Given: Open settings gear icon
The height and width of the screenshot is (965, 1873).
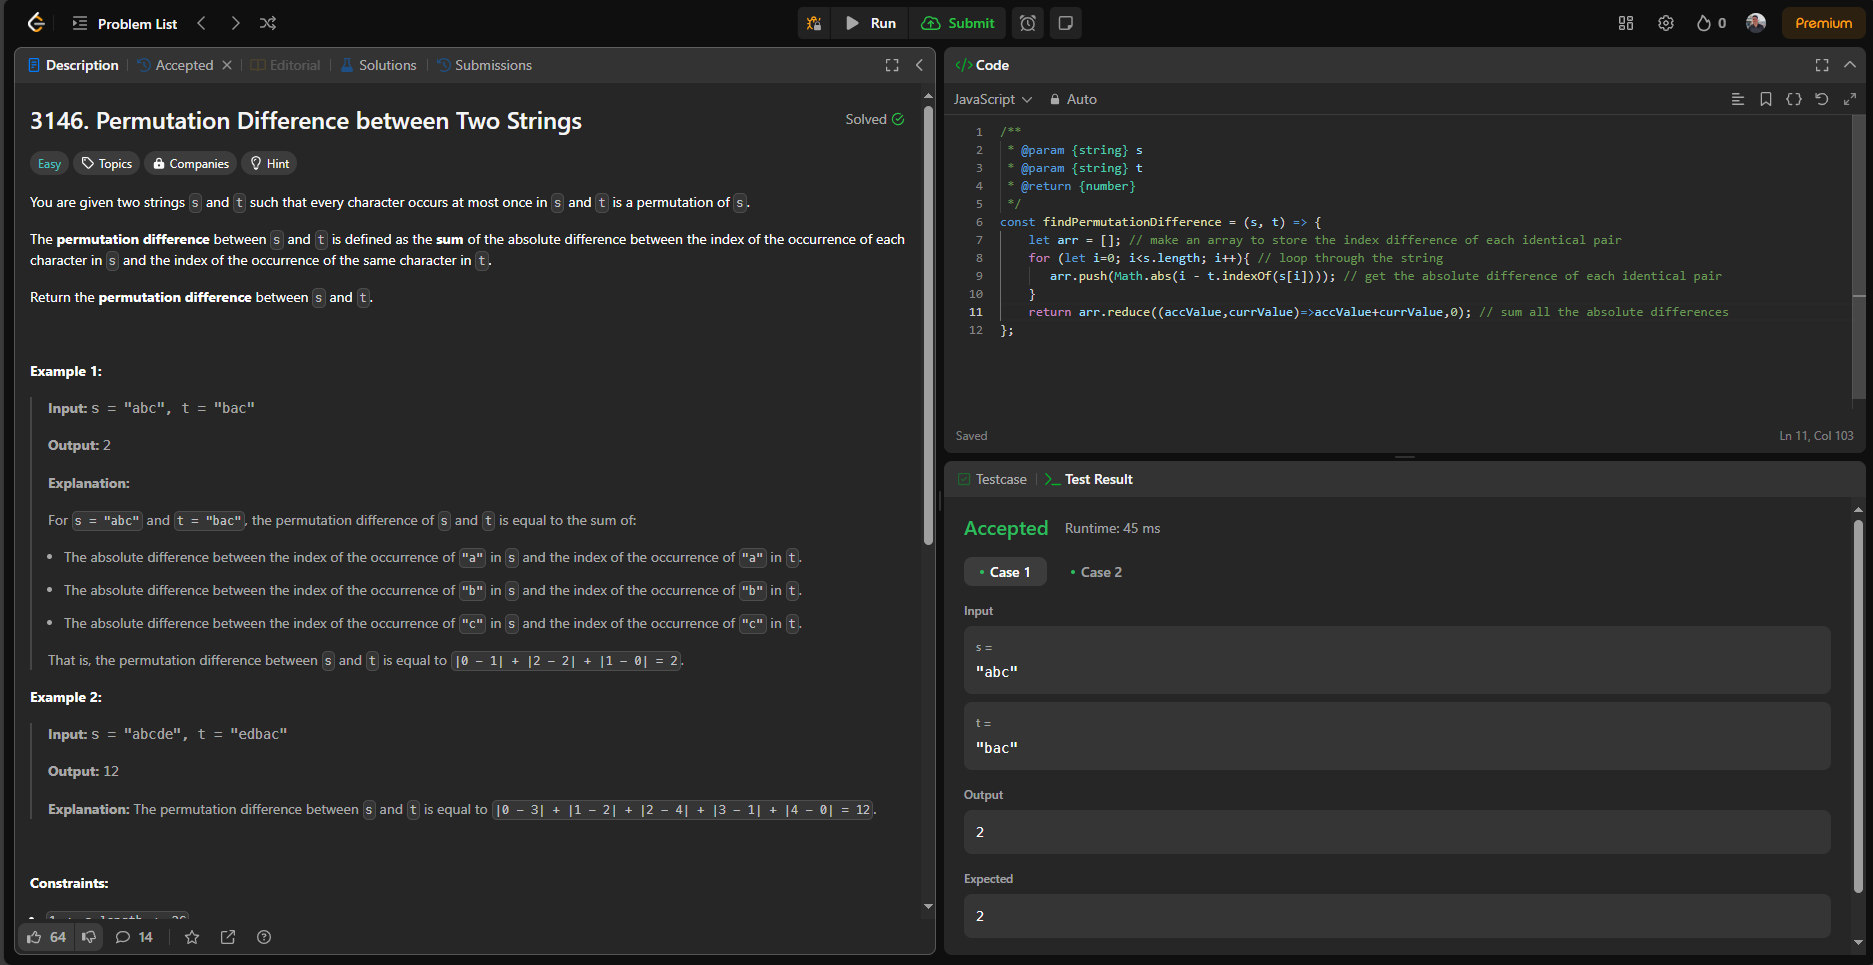Looking at the screenshot, I should pos(1666,23).
